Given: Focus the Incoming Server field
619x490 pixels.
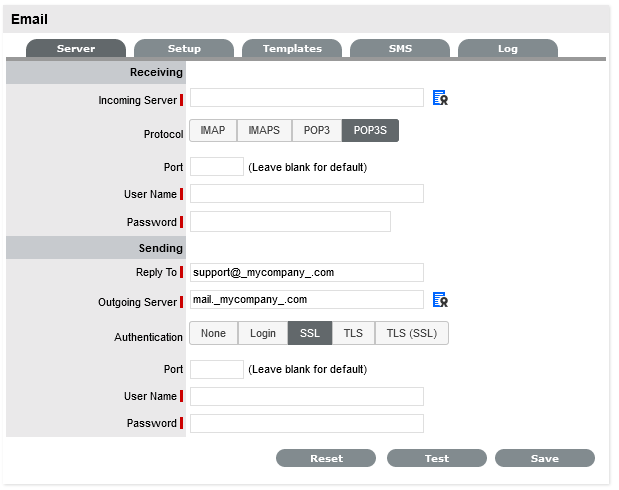Looking at the screenshot, I should point(307,98).
